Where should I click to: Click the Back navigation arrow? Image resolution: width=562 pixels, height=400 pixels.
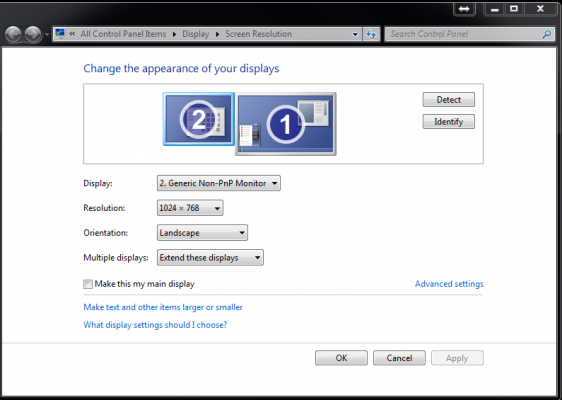[x=13, y=34]
